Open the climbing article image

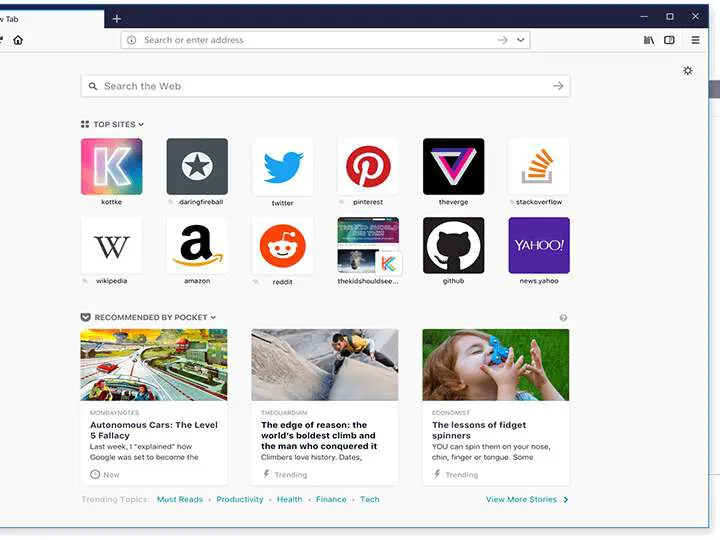pos(325,365)
